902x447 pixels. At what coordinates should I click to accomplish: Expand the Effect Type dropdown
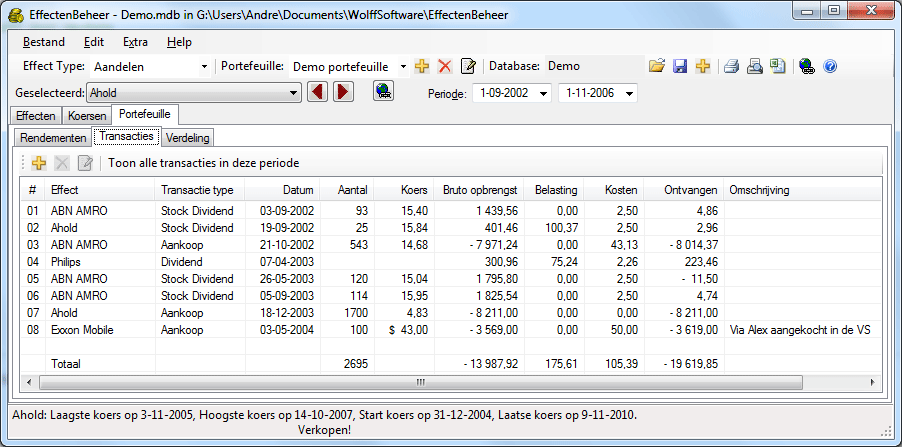point(204,67)
